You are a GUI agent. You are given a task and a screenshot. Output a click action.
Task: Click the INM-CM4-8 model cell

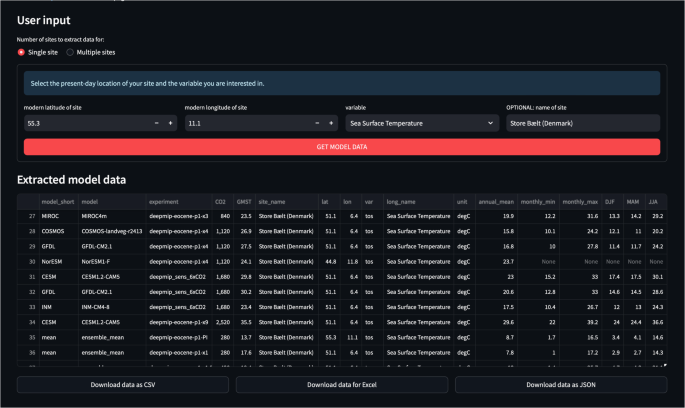[x=112, y=307]
